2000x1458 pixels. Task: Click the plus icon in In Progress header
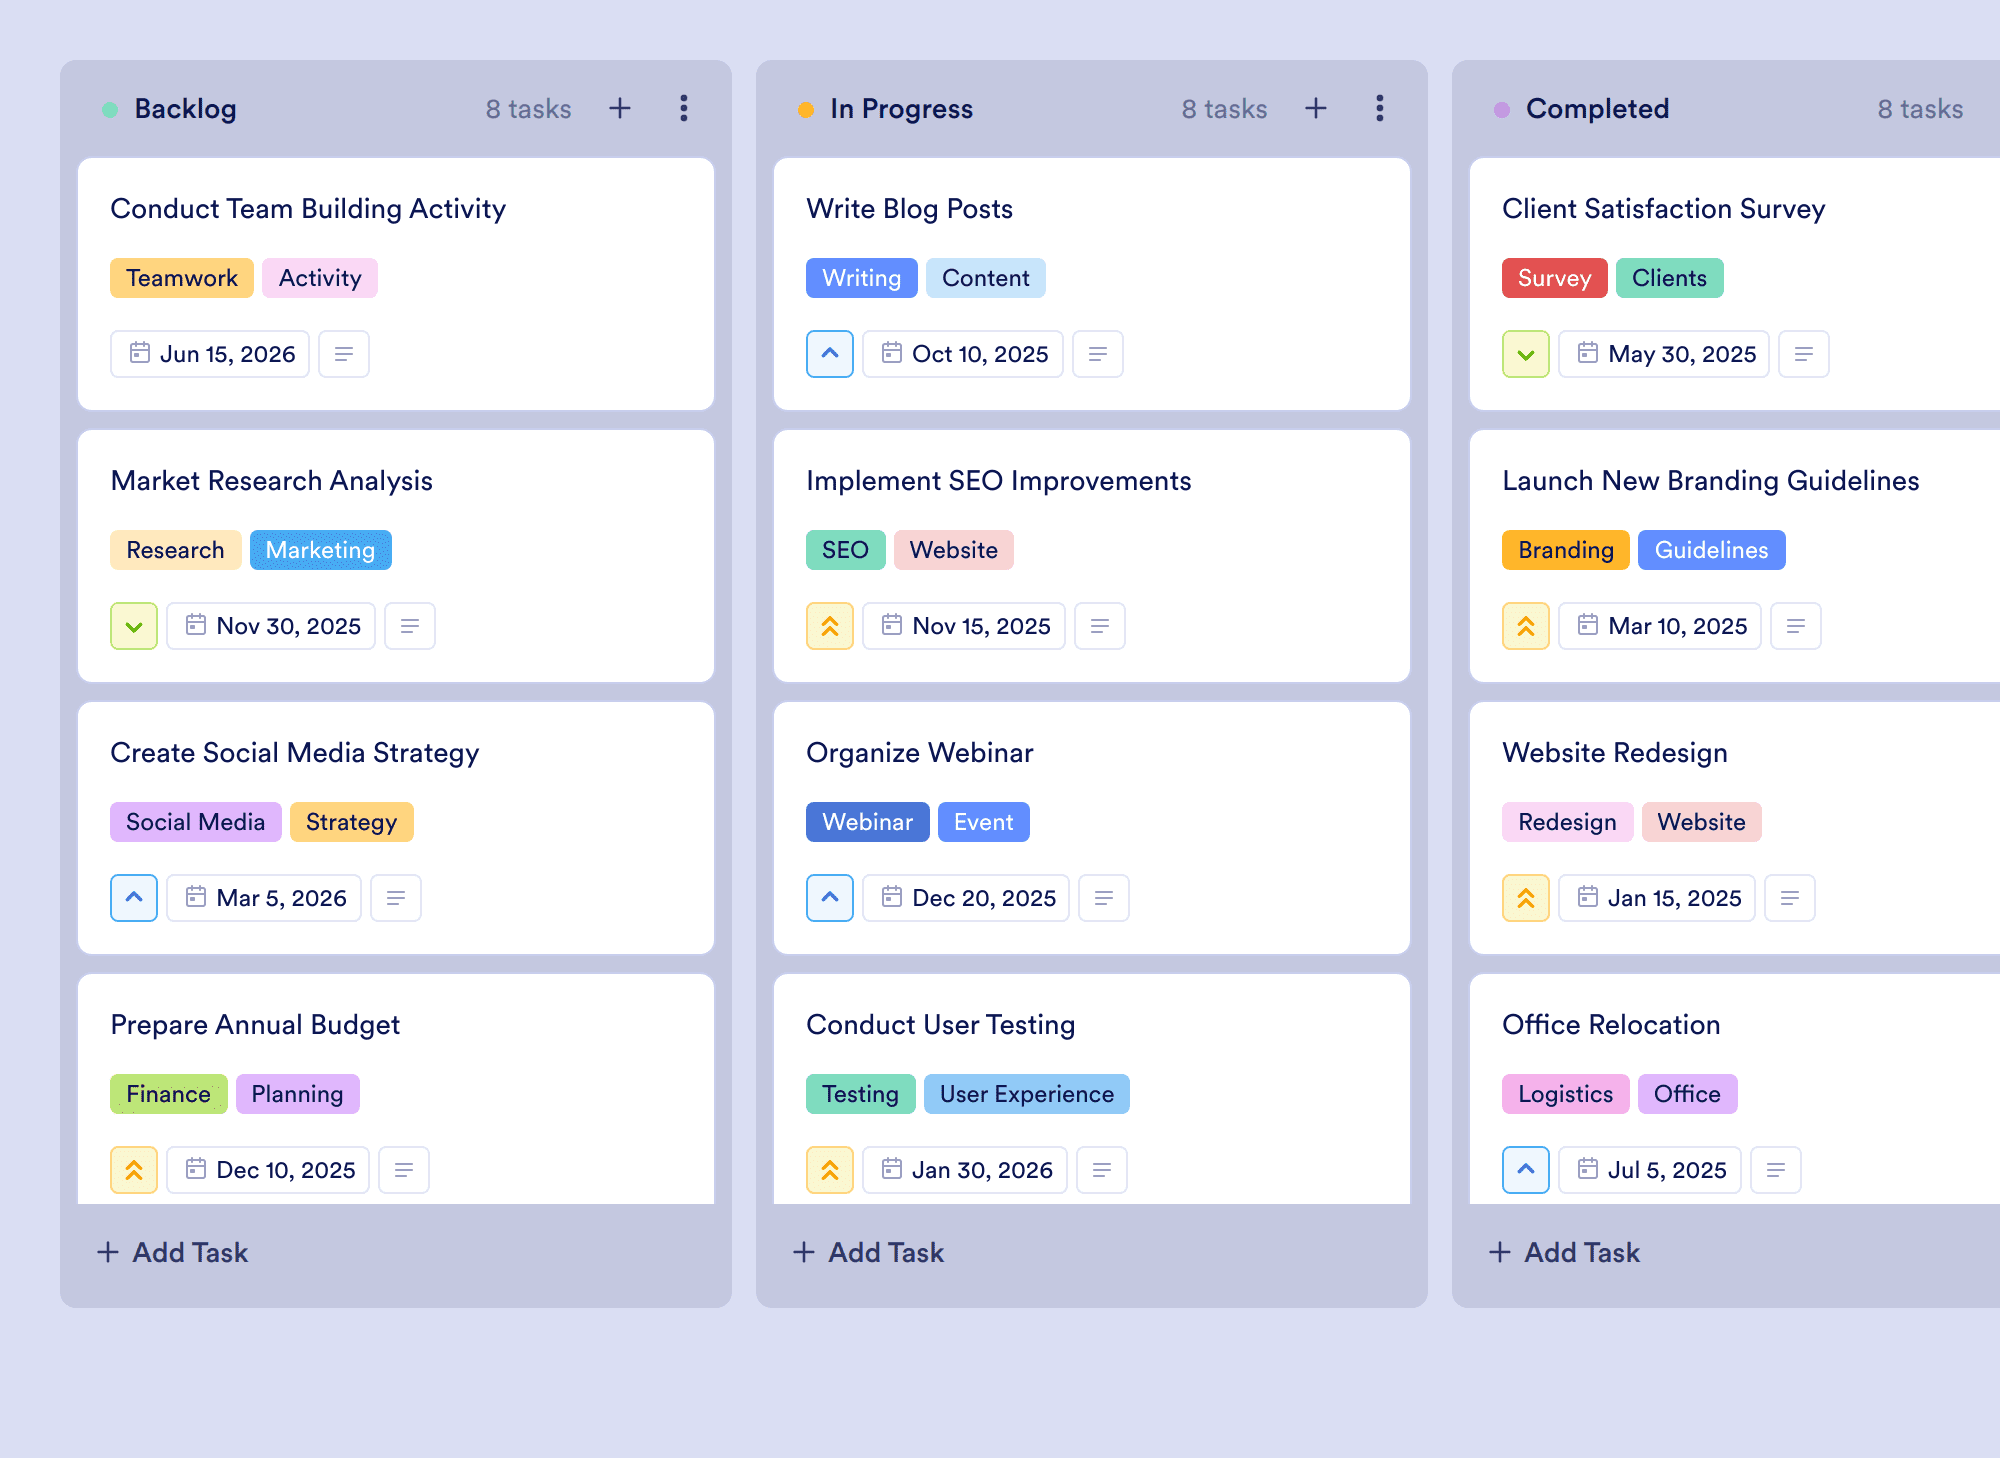[1316, 108]
